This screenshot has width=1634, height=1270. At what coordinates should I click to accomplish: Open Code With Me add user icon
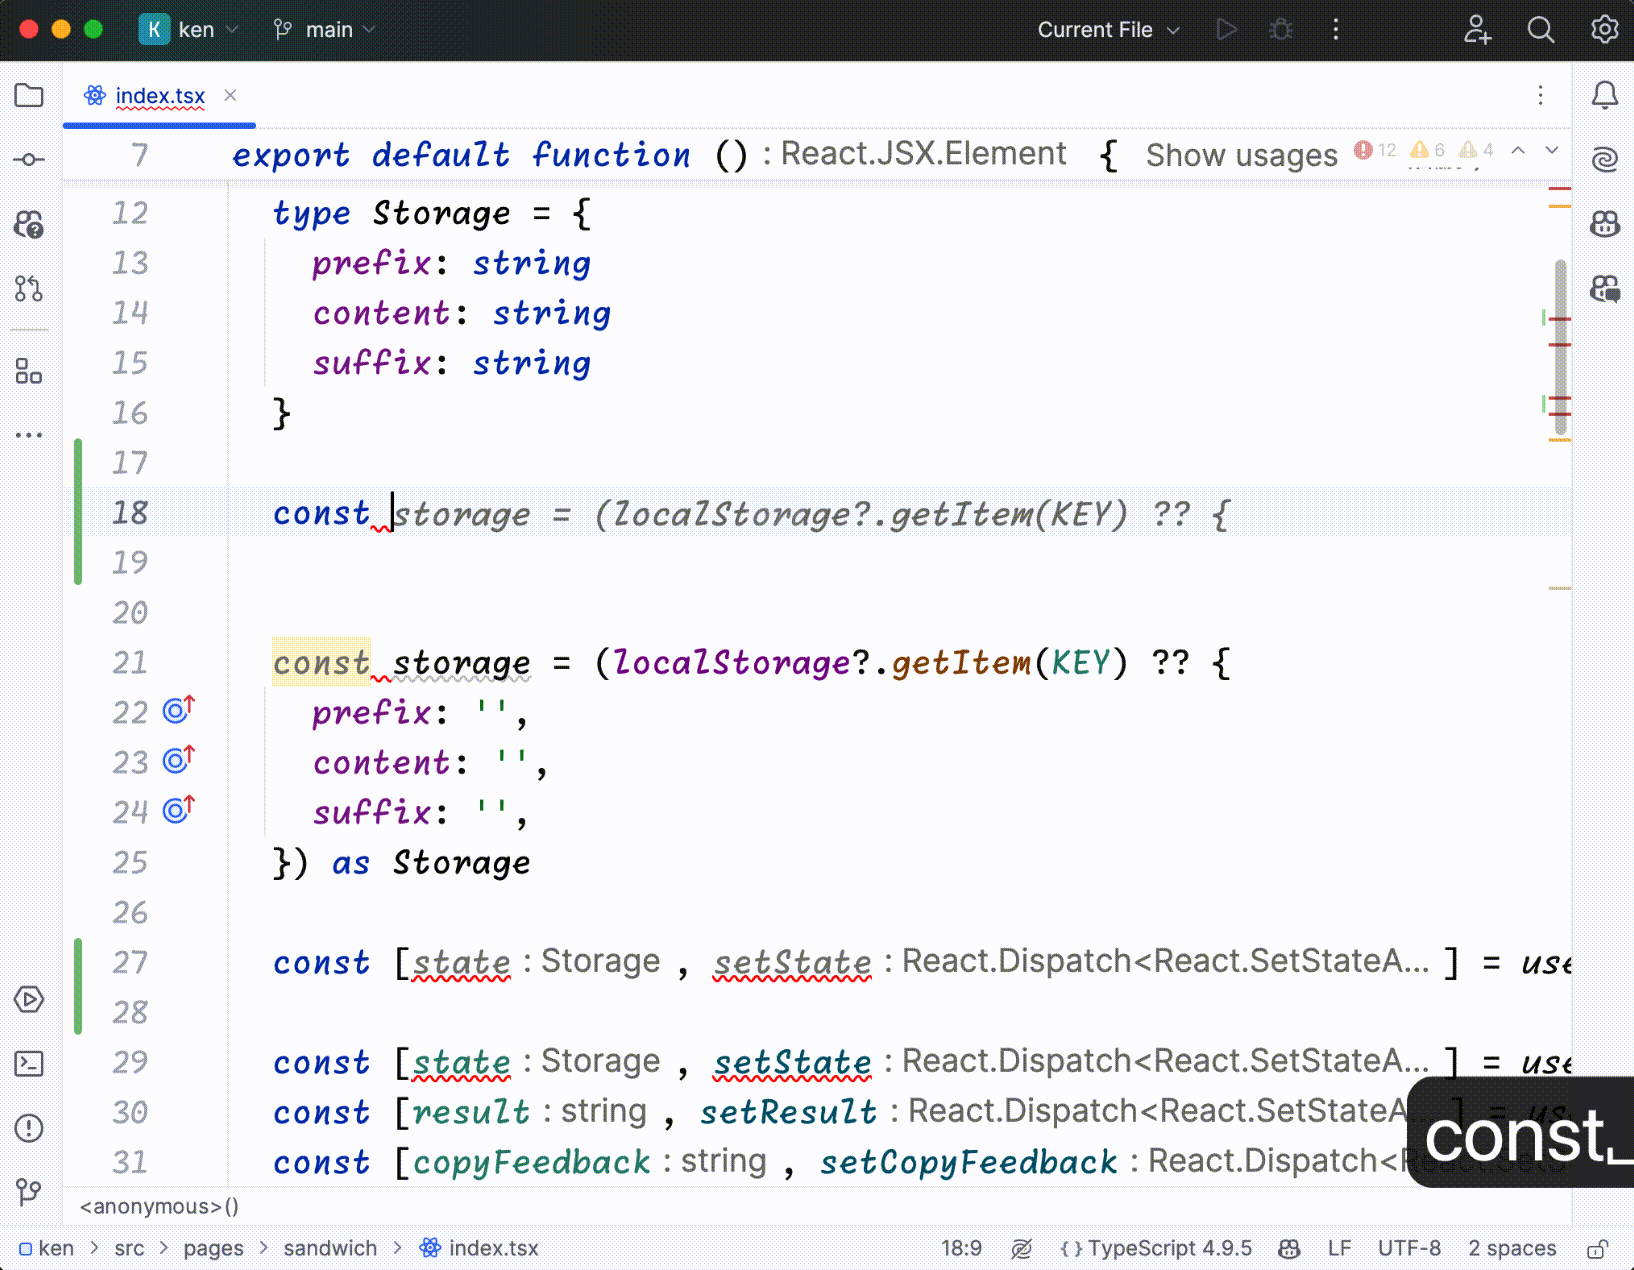[x=1477, y=30]
